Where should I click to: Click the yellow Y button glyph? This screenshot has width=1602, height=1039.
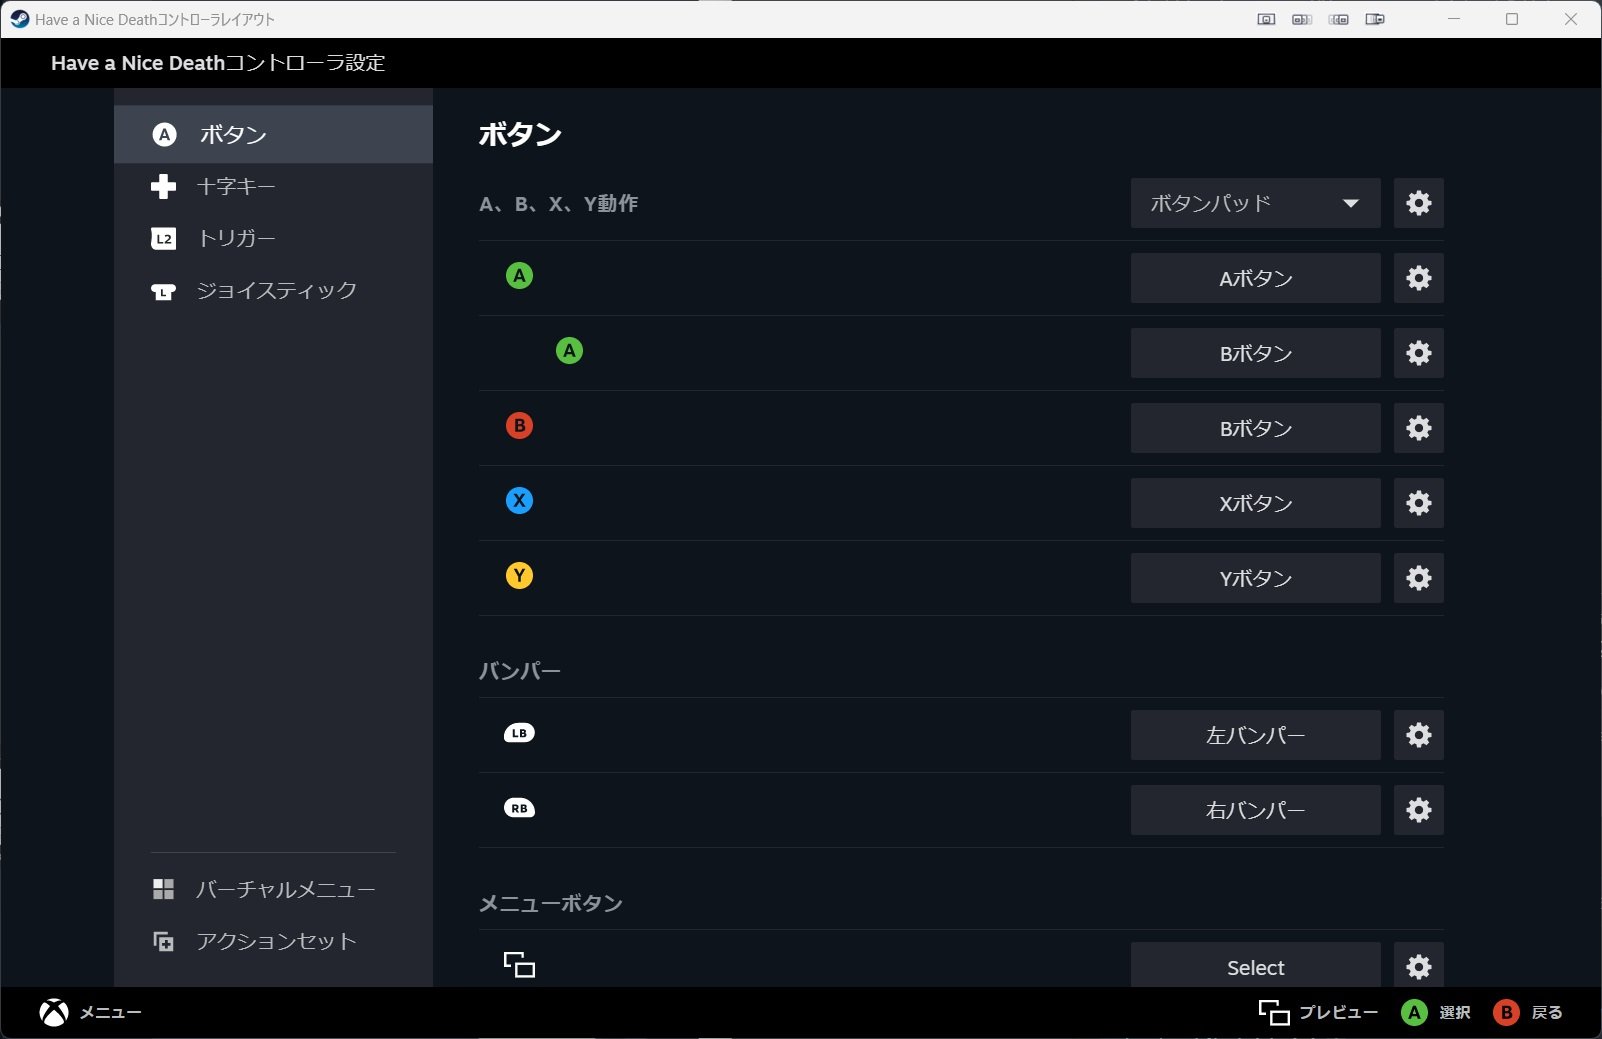519,576
